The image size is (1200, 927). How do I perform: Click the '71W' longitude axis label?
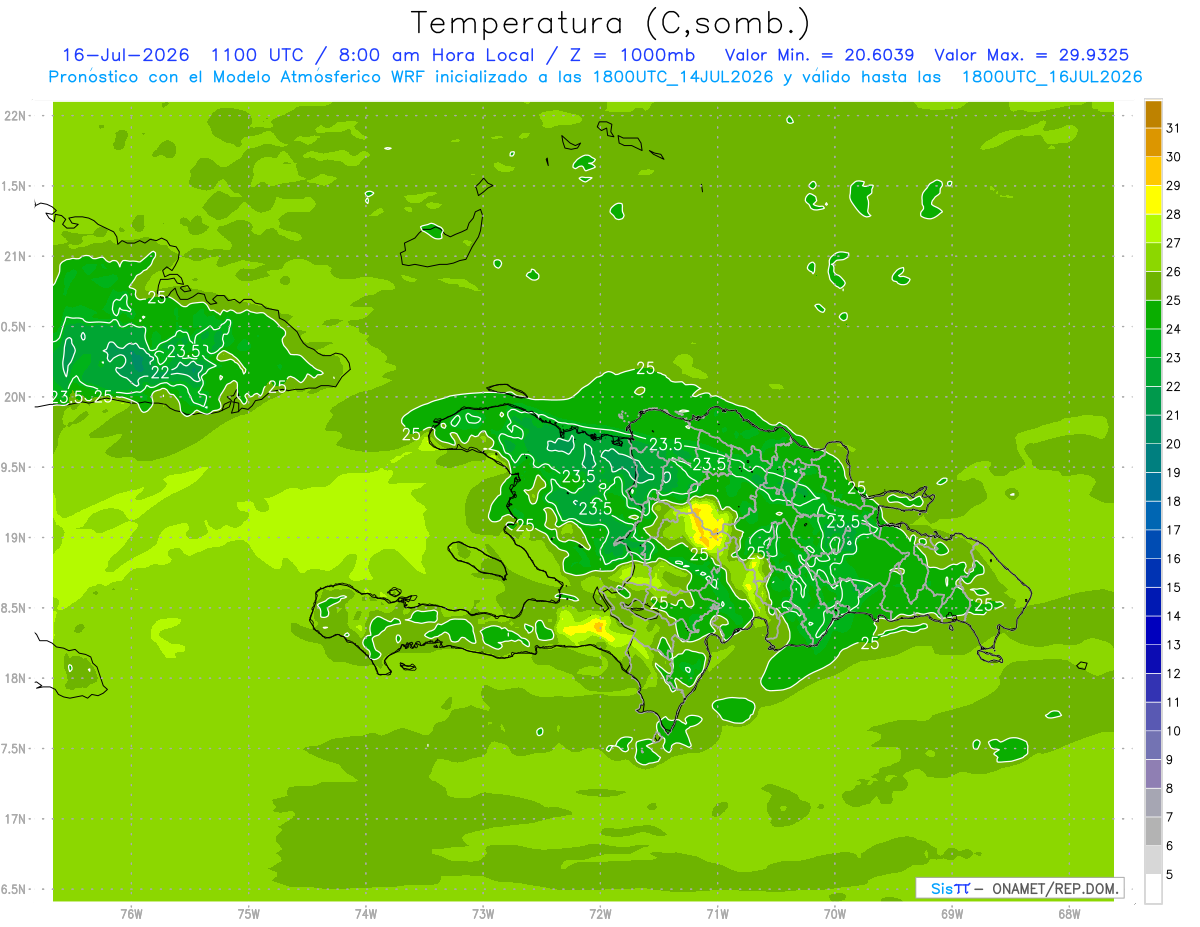point(717,914)
